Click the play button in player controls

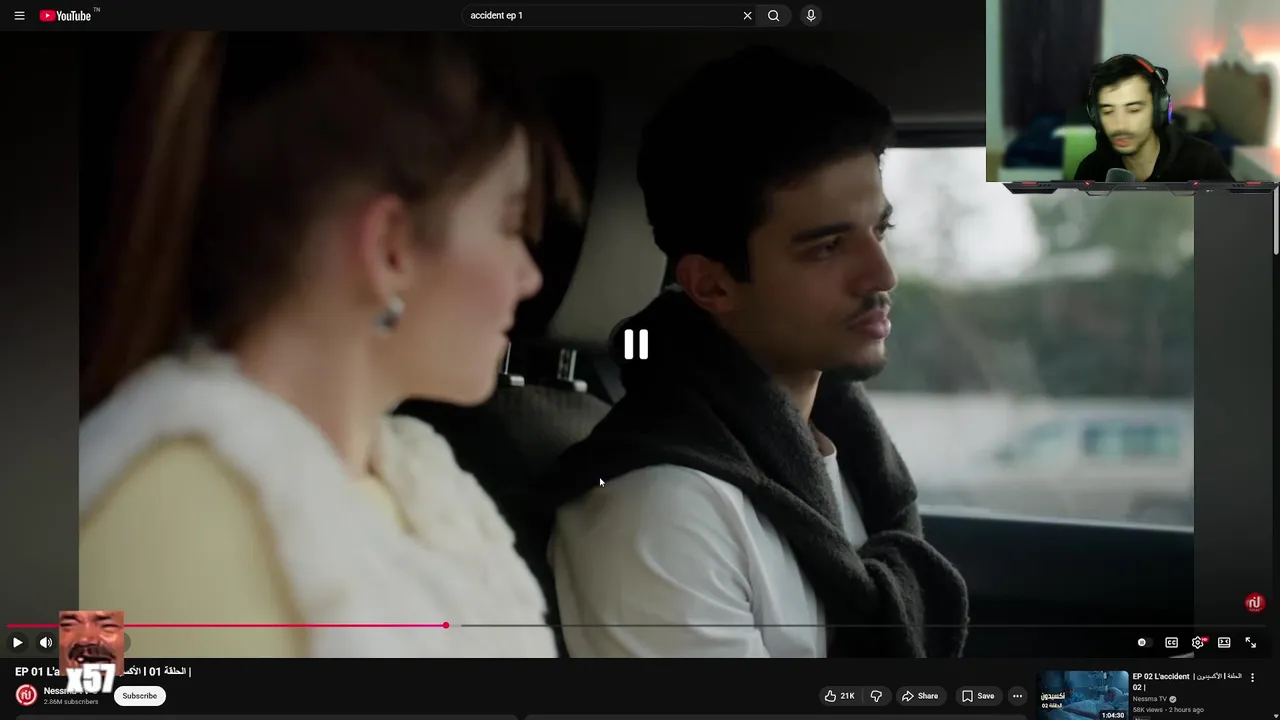coord(17,643)
